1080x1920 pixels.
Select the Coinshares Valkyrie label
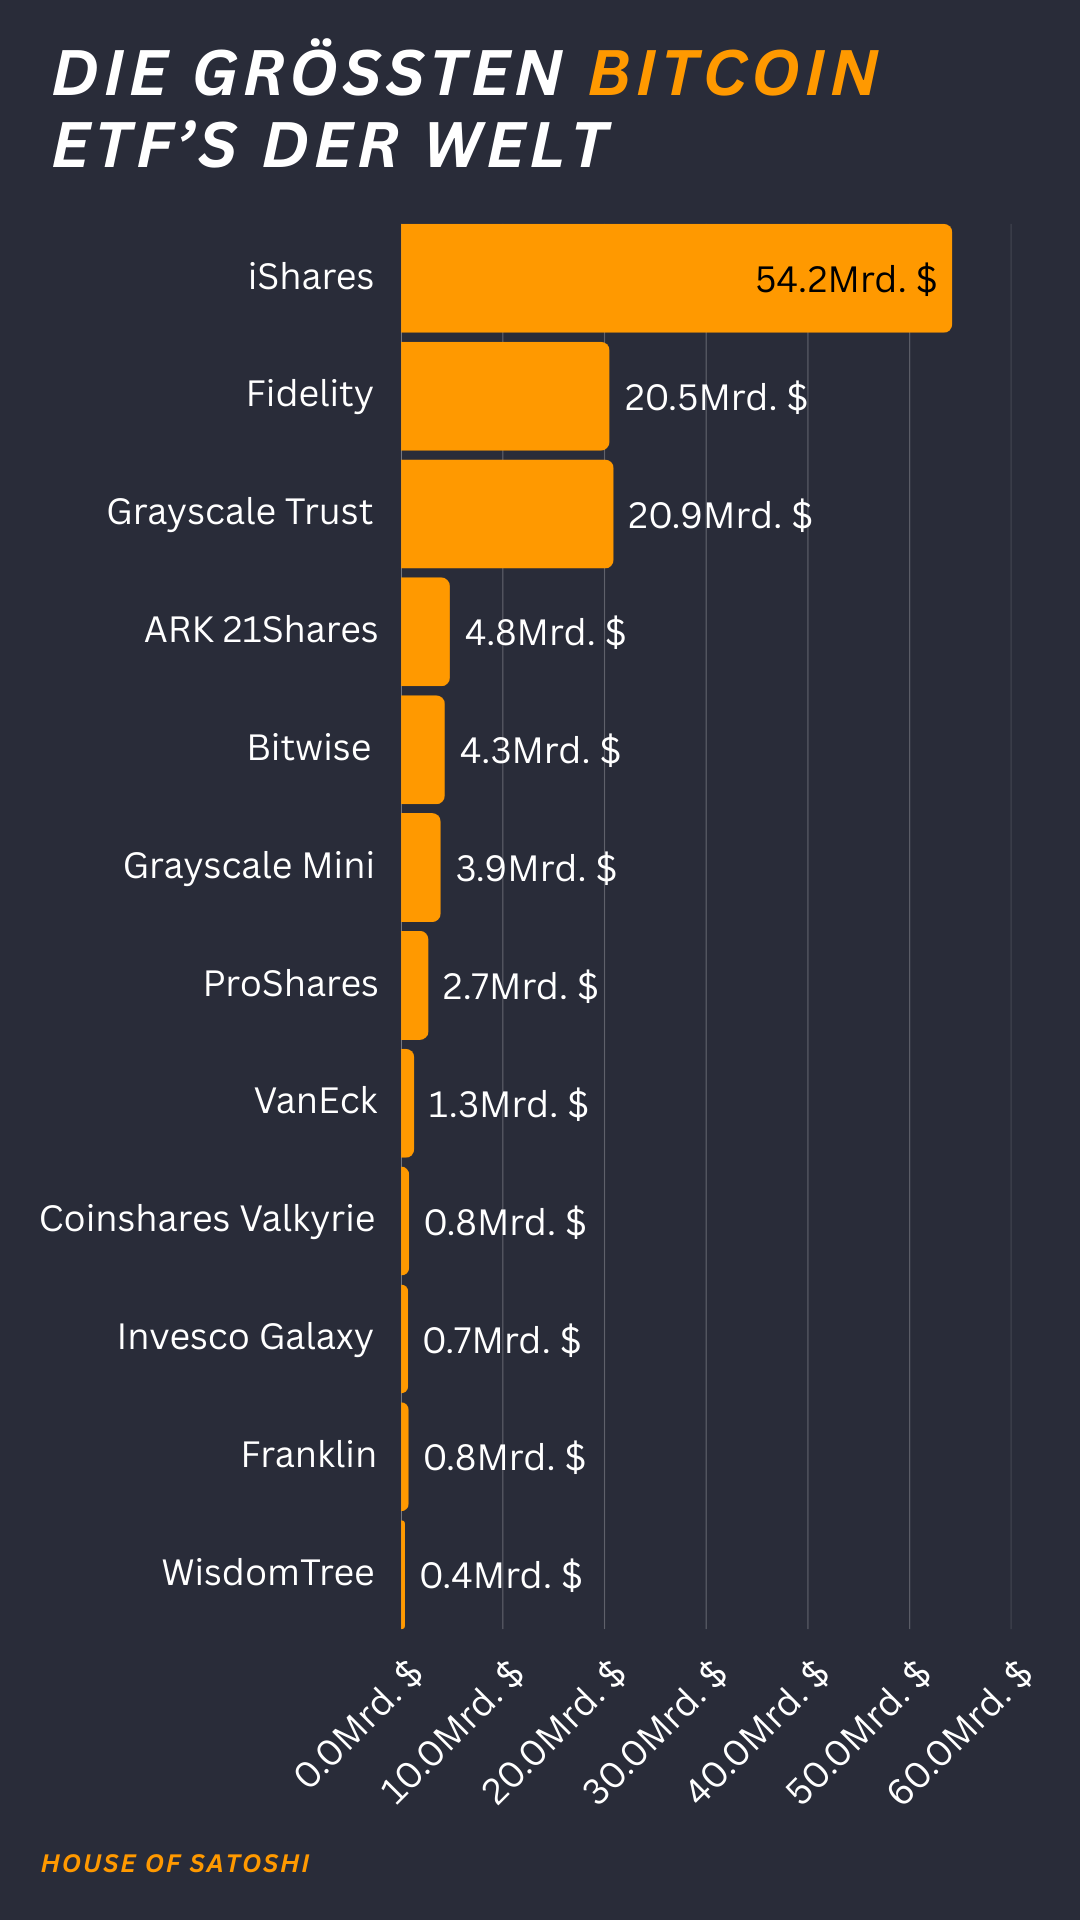tap(207, 1219)
